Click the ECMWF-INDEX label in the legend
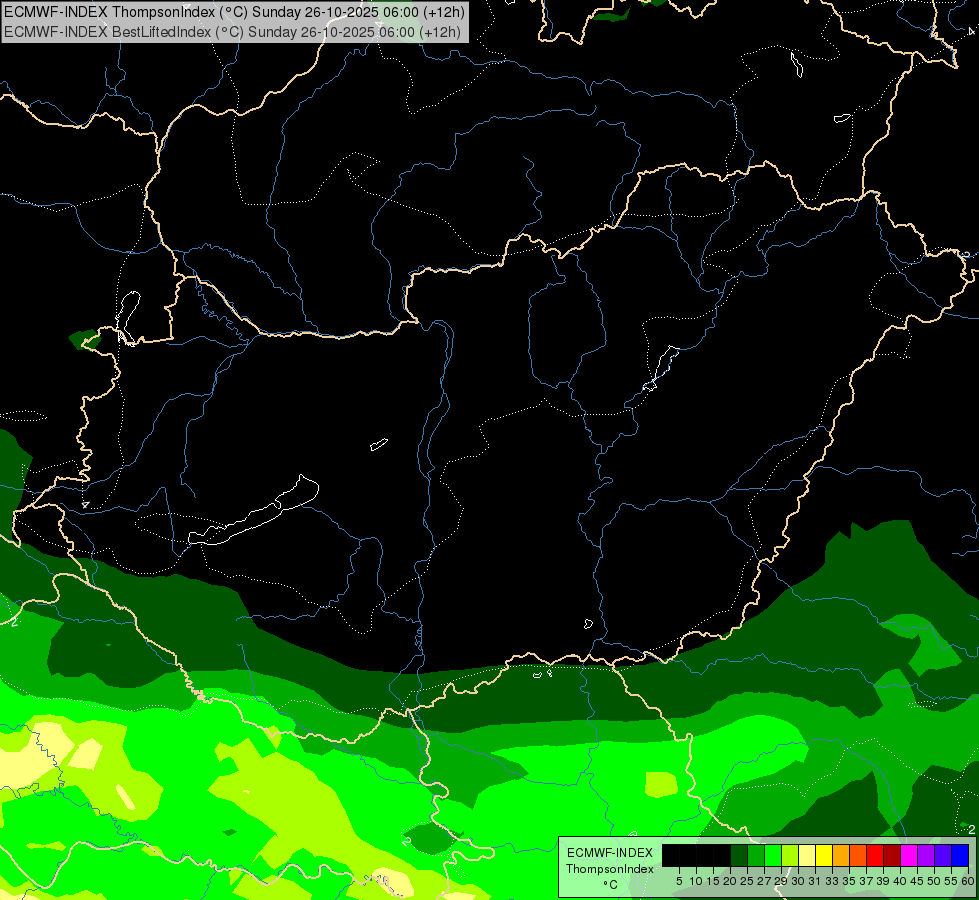This screenshot has height=900, width=979. coord(609,853)
